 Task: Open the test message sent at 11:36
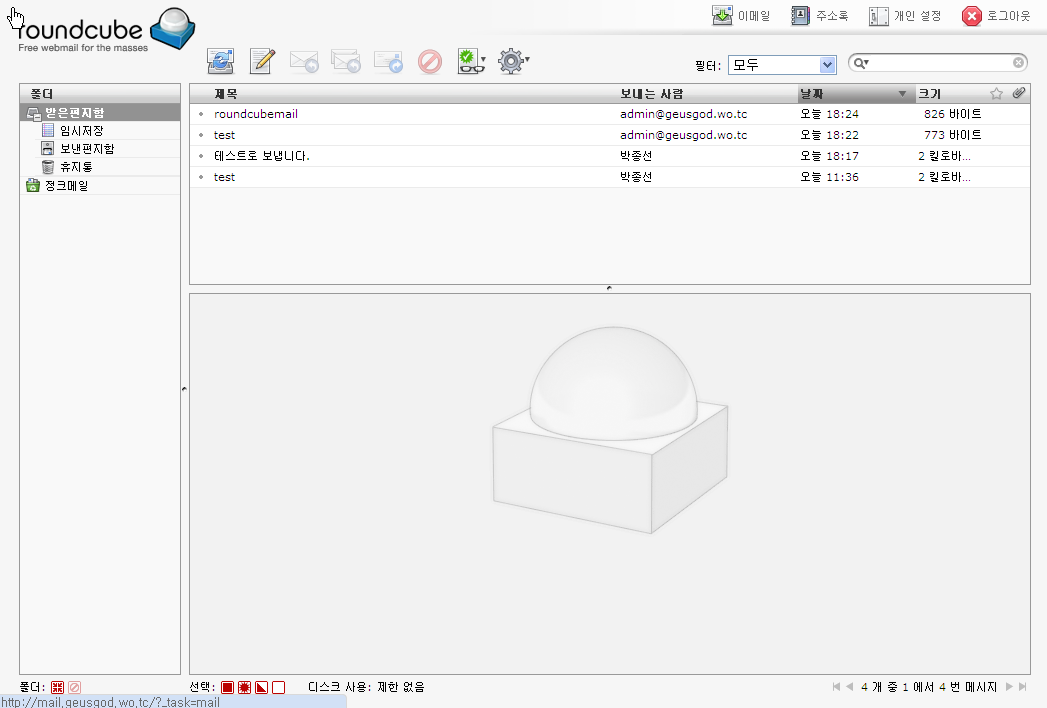click(224, 177)
